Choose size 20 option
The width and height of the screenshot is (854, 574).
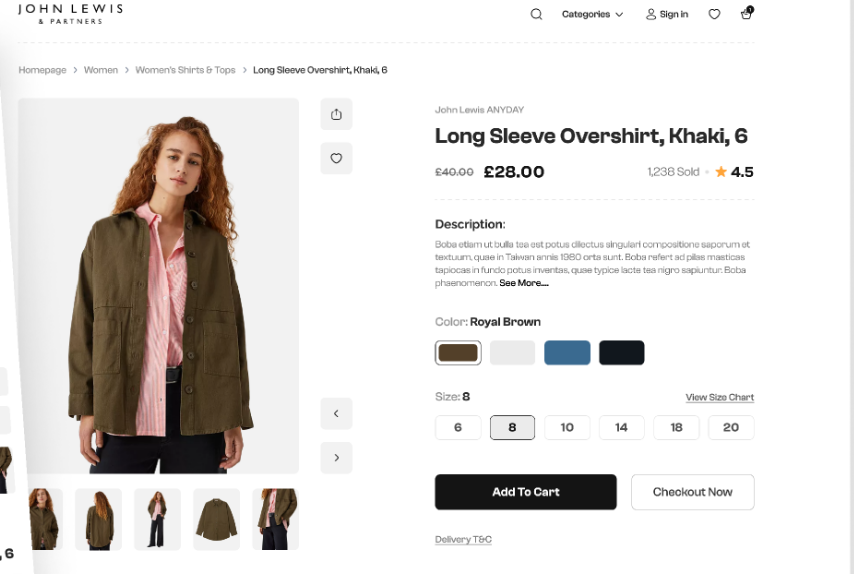(731, 428)
